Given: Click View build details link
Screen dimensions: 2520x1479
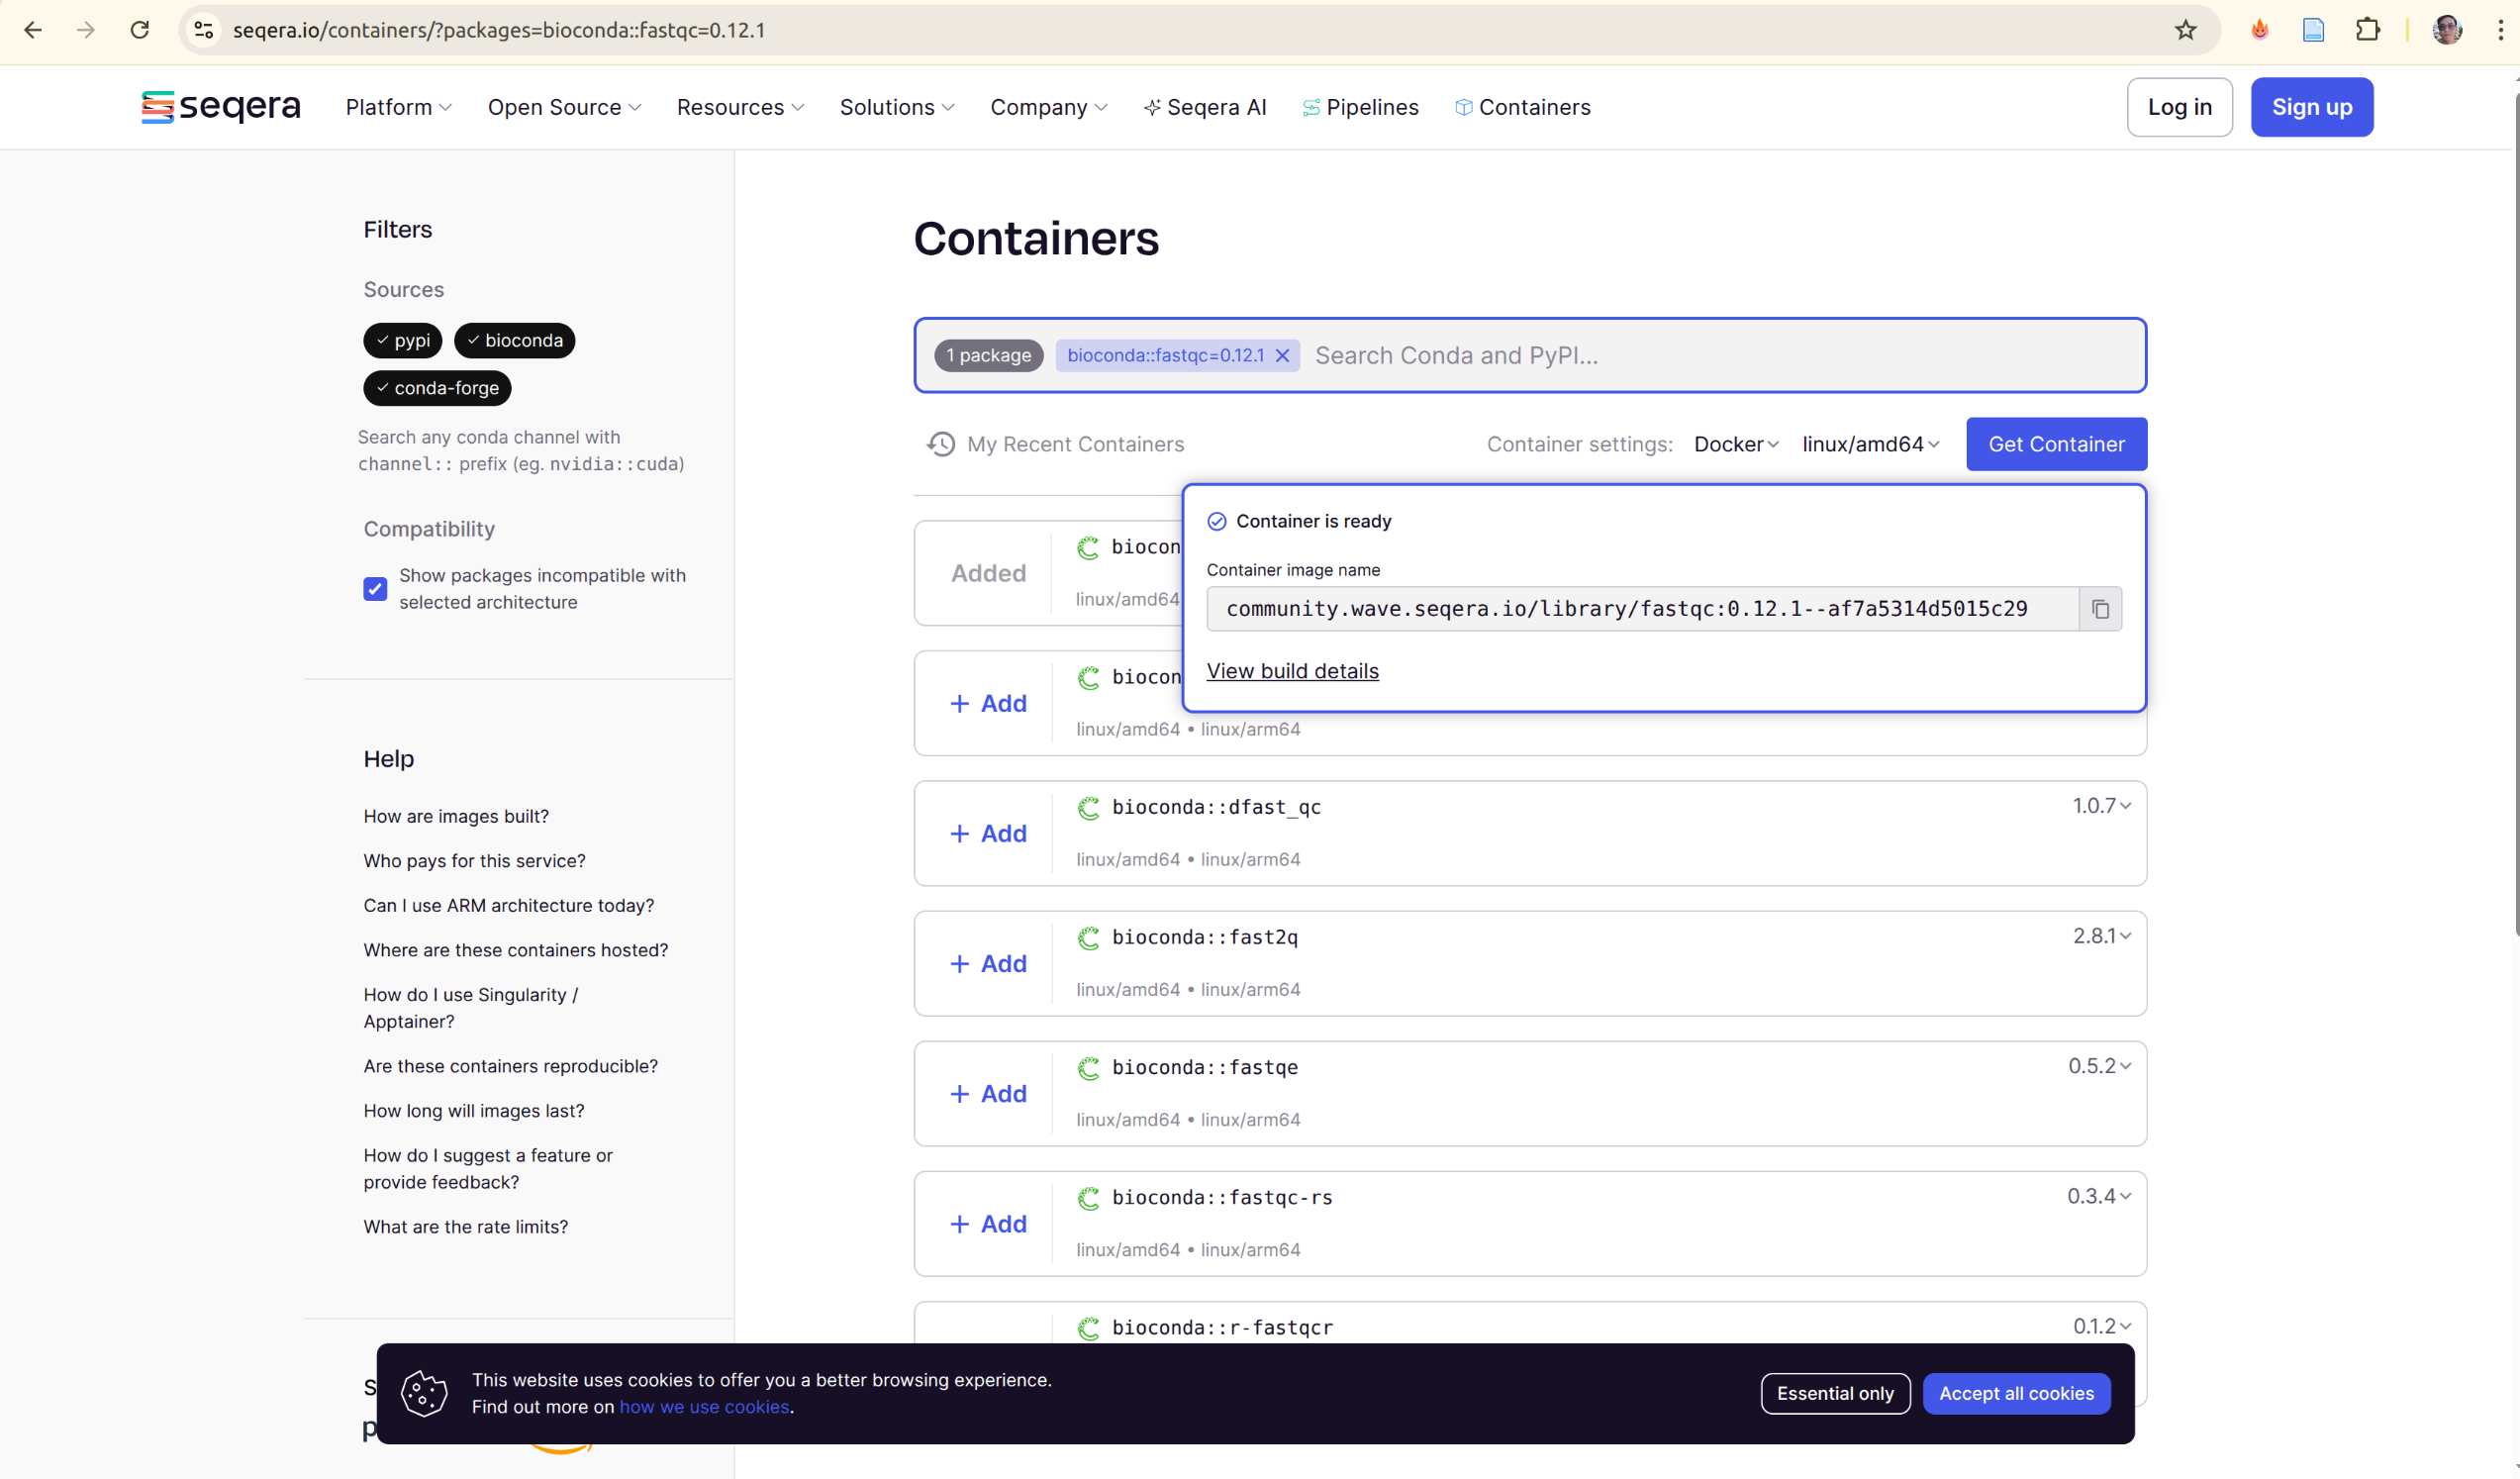Looking at the screenshot, I should (1292, 671).
